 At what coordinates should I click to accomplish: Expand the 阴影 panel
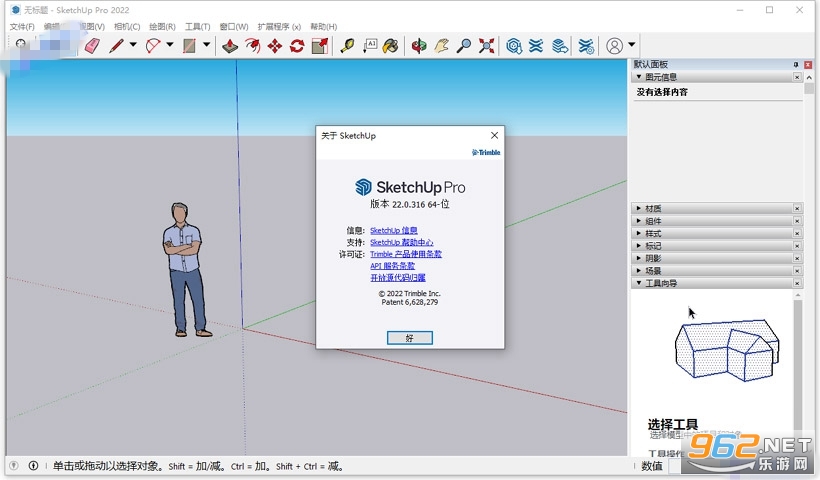[639, 258]
